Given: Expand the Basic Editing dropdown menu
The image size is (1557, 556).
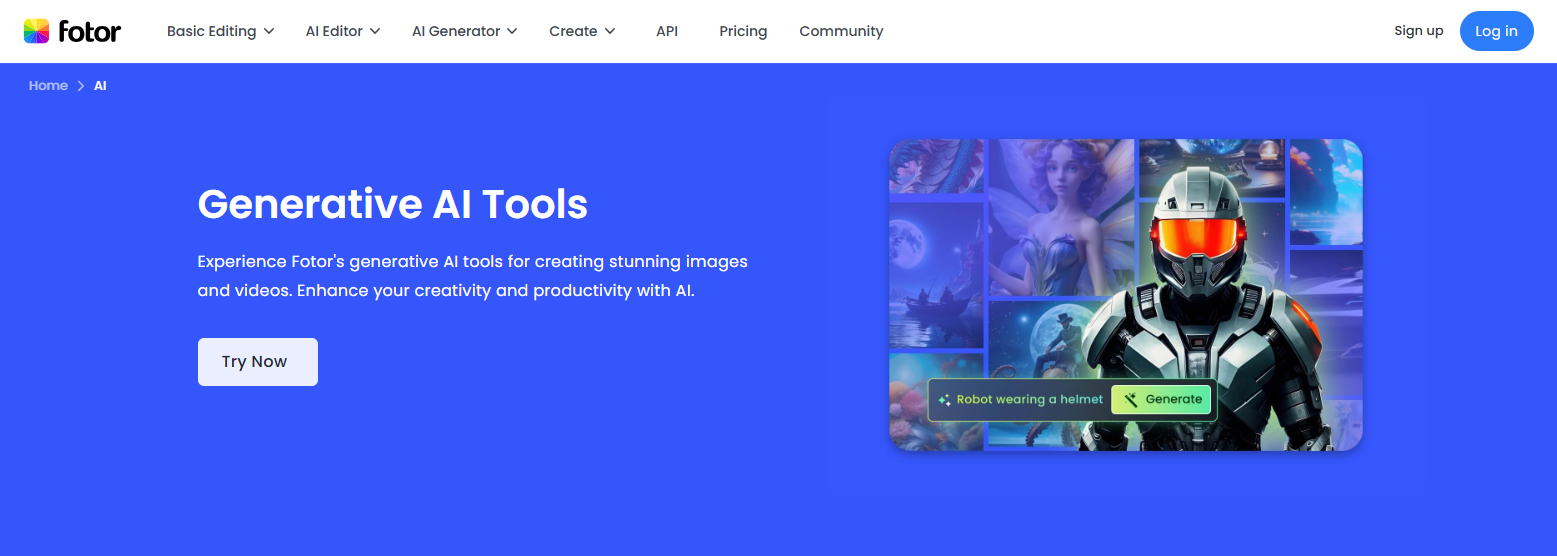Looking at the screenshot, I should (x=220, y=31).
